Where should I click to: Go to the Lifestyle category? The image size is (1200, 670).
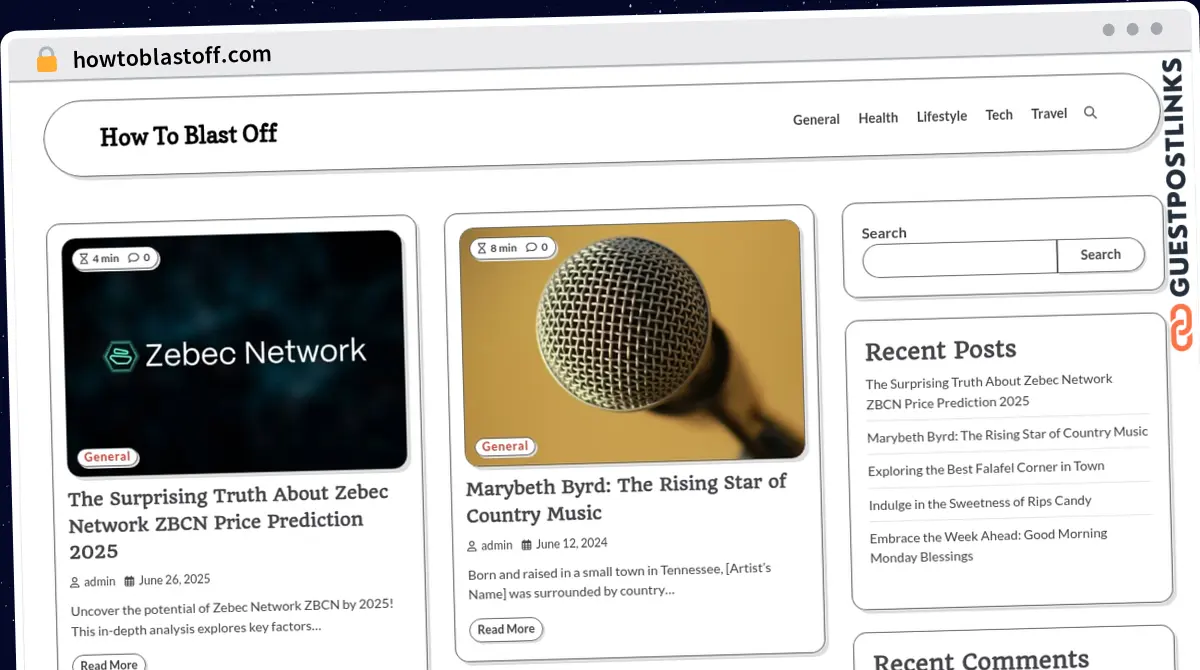click(x=942, y=116)
